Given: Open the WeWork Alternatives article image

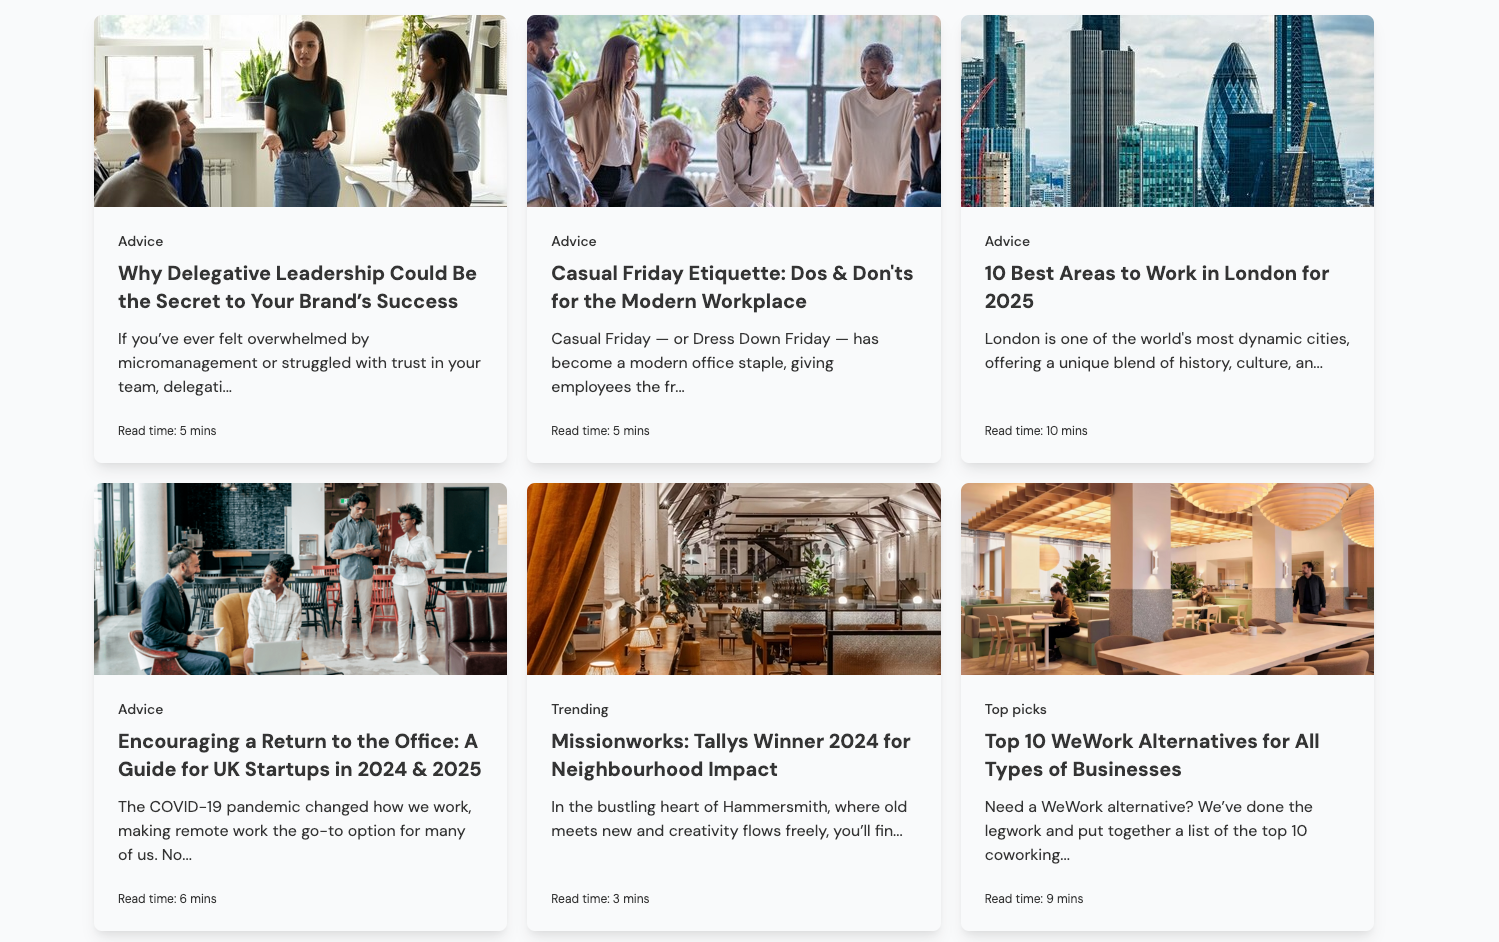Looking at the screenshot, I should (x=1167, y=579).
